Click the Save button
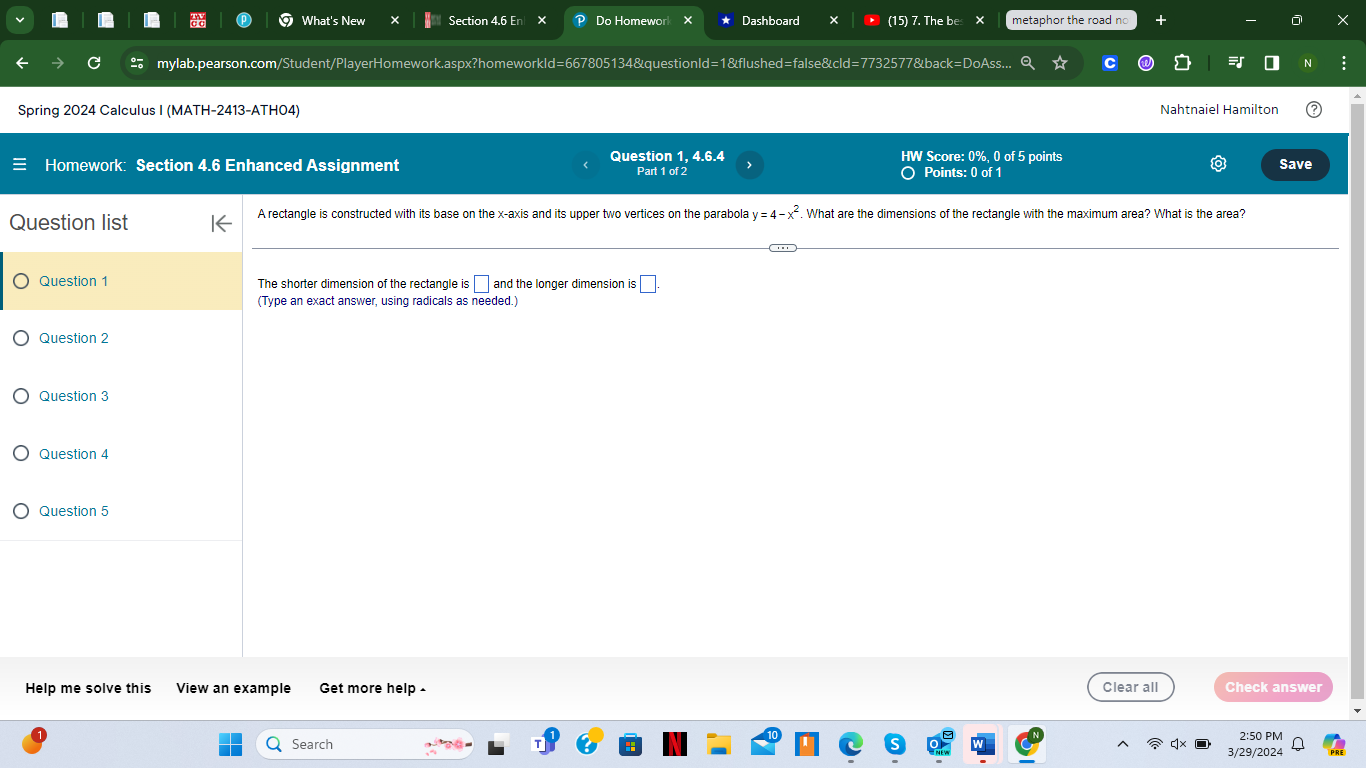 (1295, 164)
